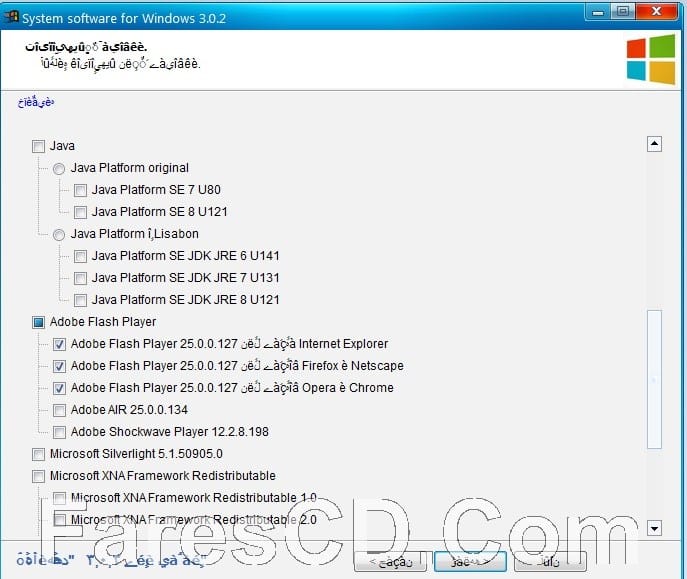Check Adobe AIR 25.0.0.134
The height and width of the screenshot is (579, 687).
coord(59,410)
